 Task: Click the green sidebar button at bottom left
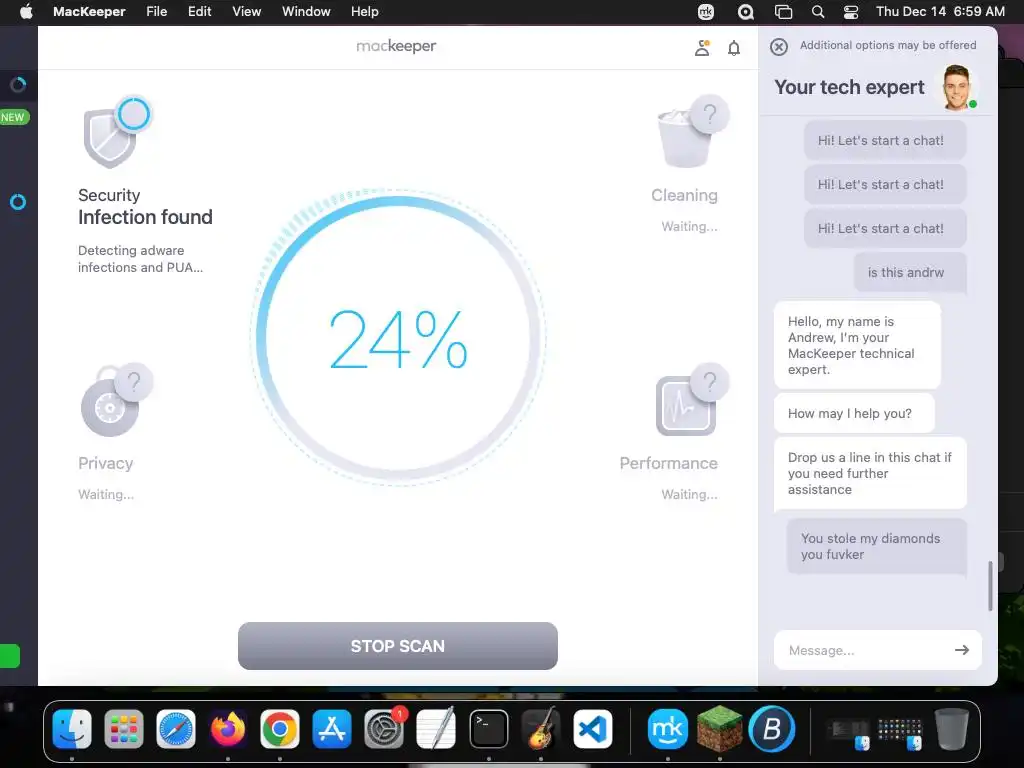(x=10, y=656)
